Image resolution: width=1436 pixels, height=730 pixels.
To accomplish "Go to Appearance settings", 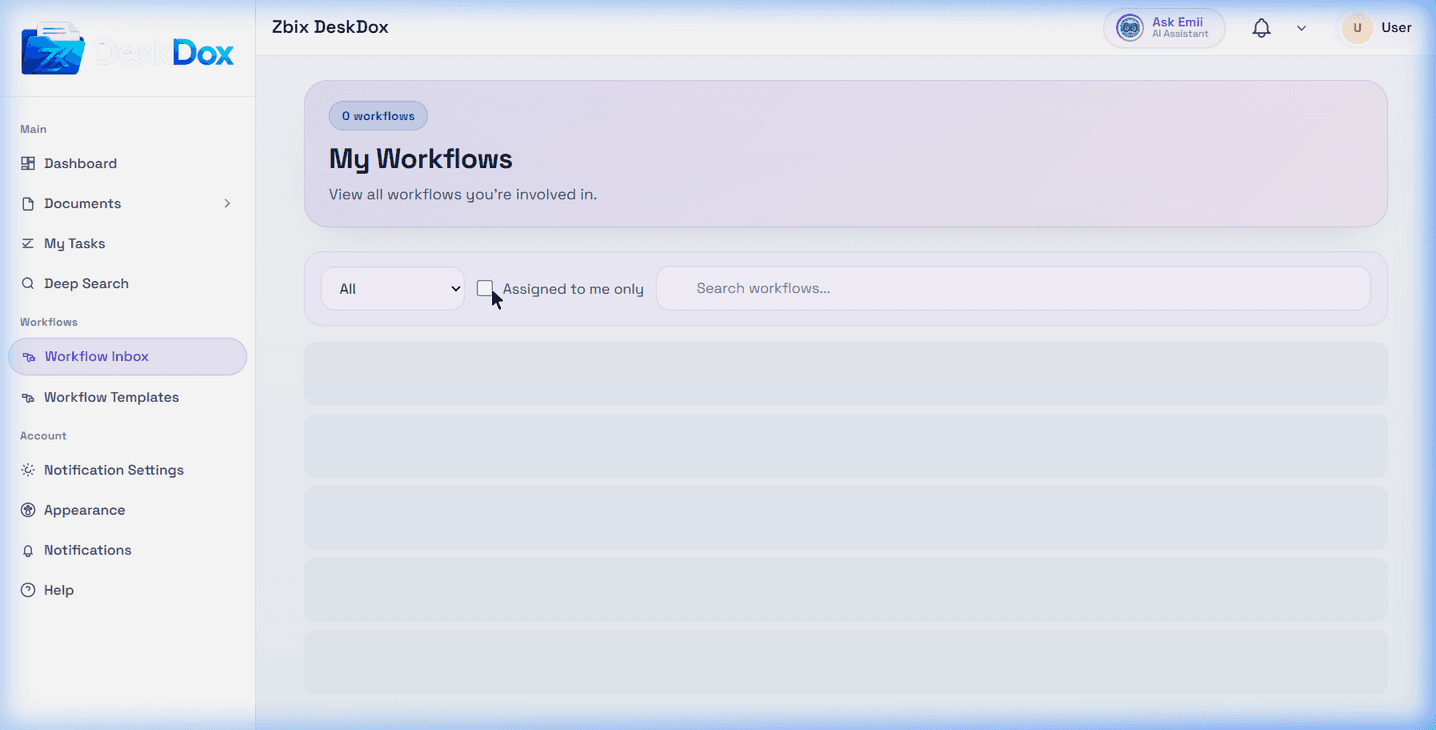I will coord(127,510).
